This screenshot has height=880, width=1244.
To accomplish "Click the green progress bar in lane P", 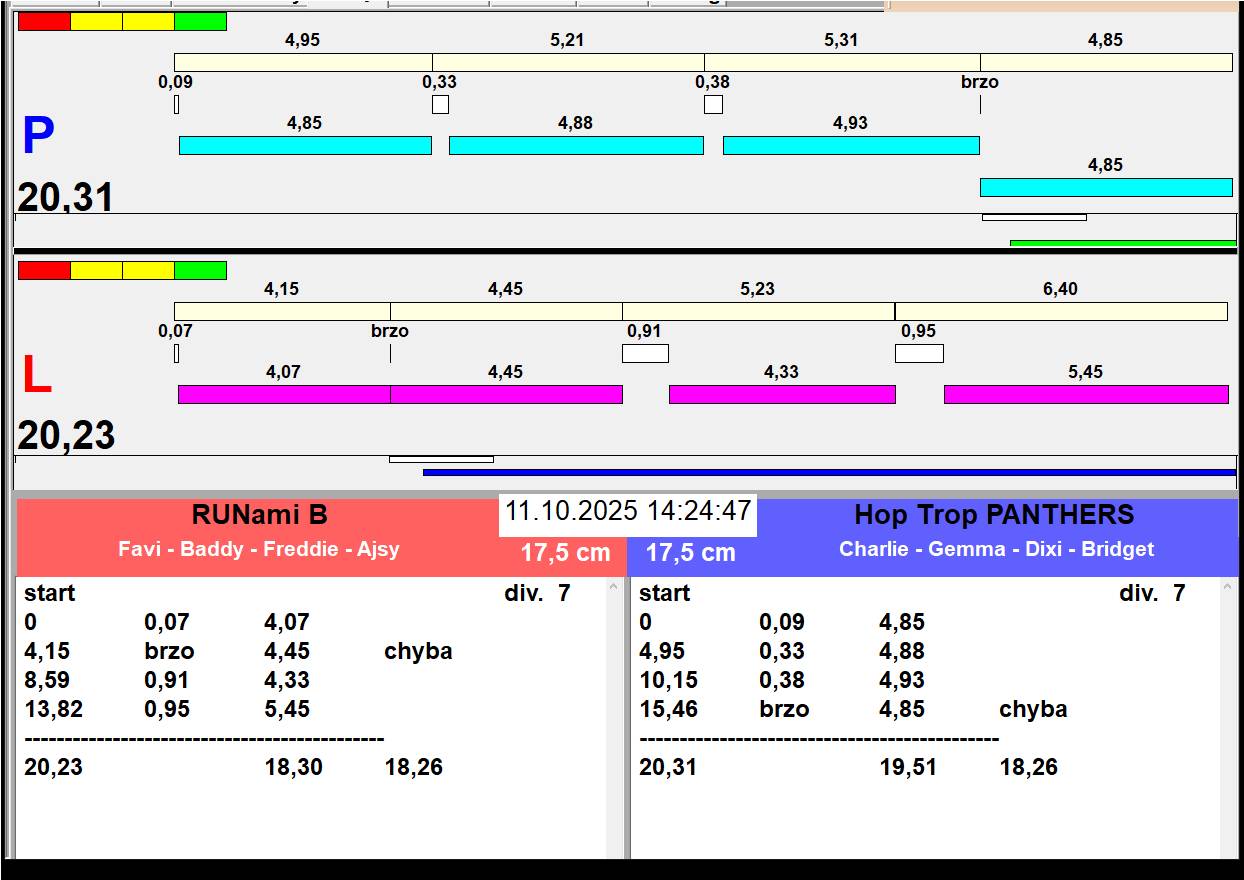I will click(1123, 243).
